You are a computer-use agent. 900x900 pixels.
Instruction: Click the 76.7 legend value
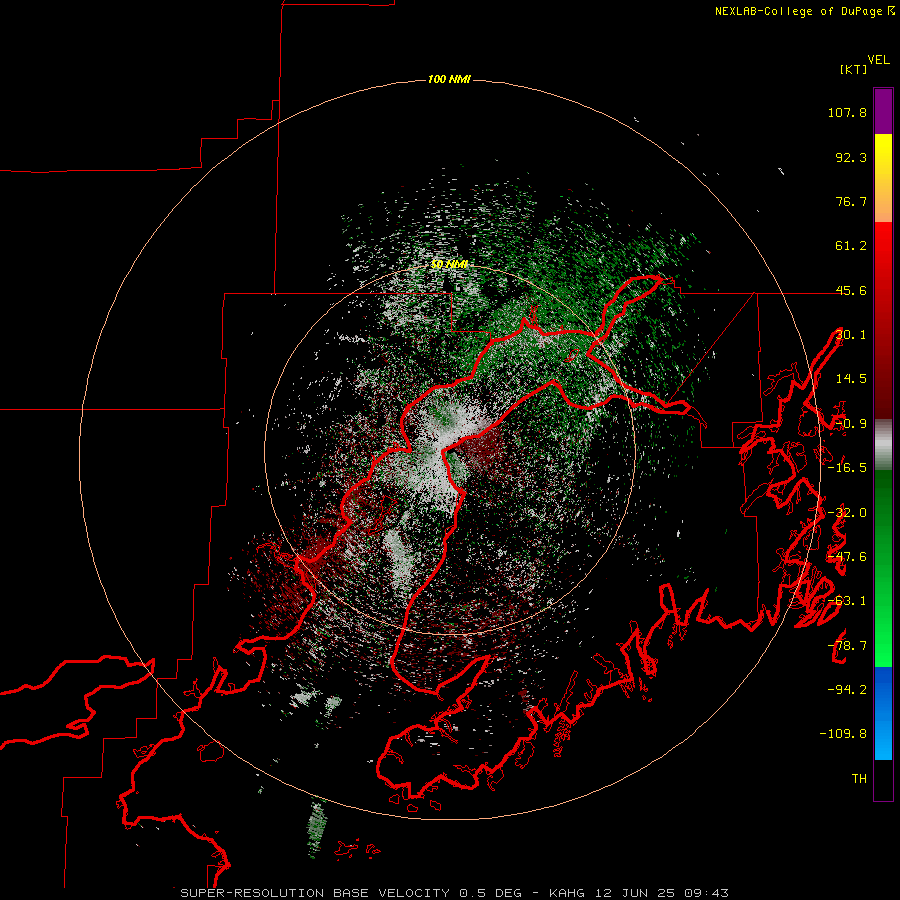click(851, 201)
